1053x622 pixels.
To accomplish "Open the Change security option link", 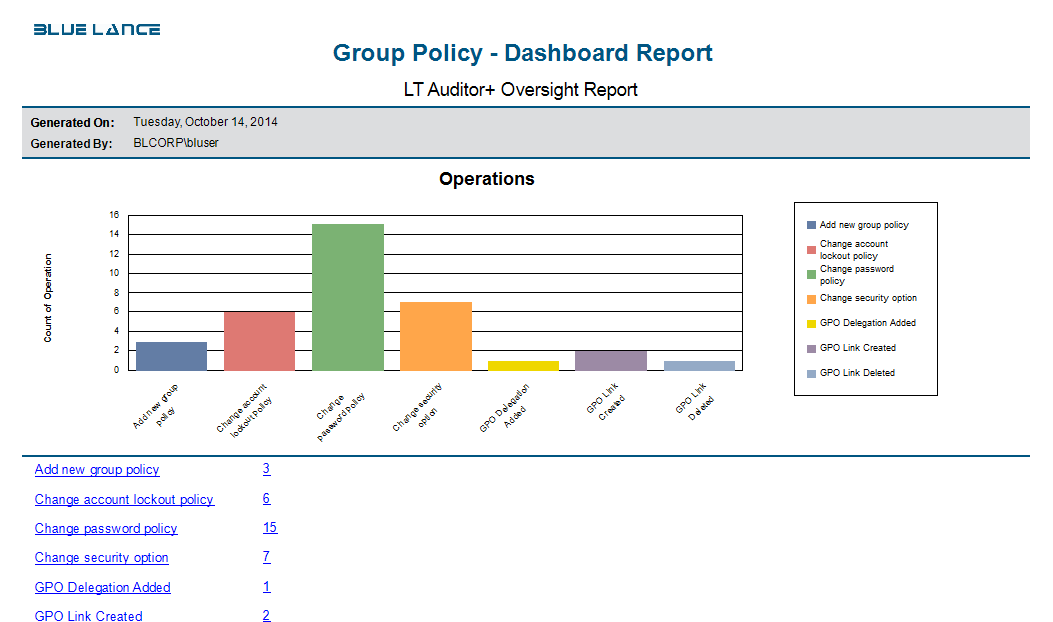I will [101, 557].
